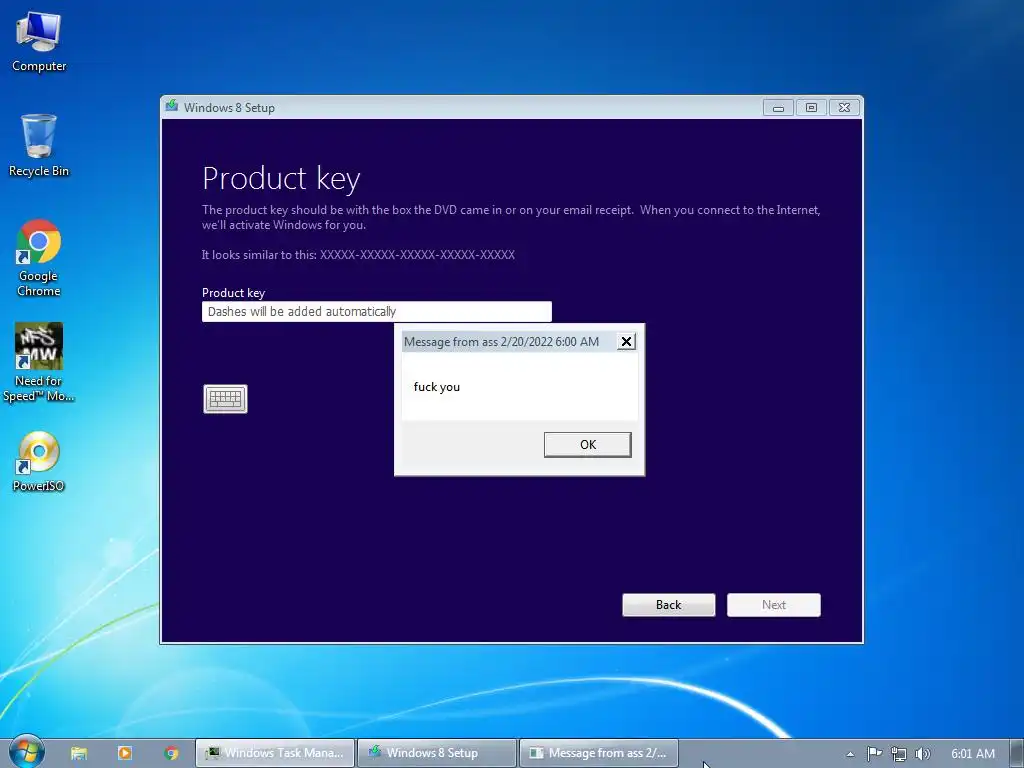This screenshot has width=1024, height=768.
Task: Select the Google Chrome desktop shortcut
Action: pyautogui.click(x=39, y=258)
